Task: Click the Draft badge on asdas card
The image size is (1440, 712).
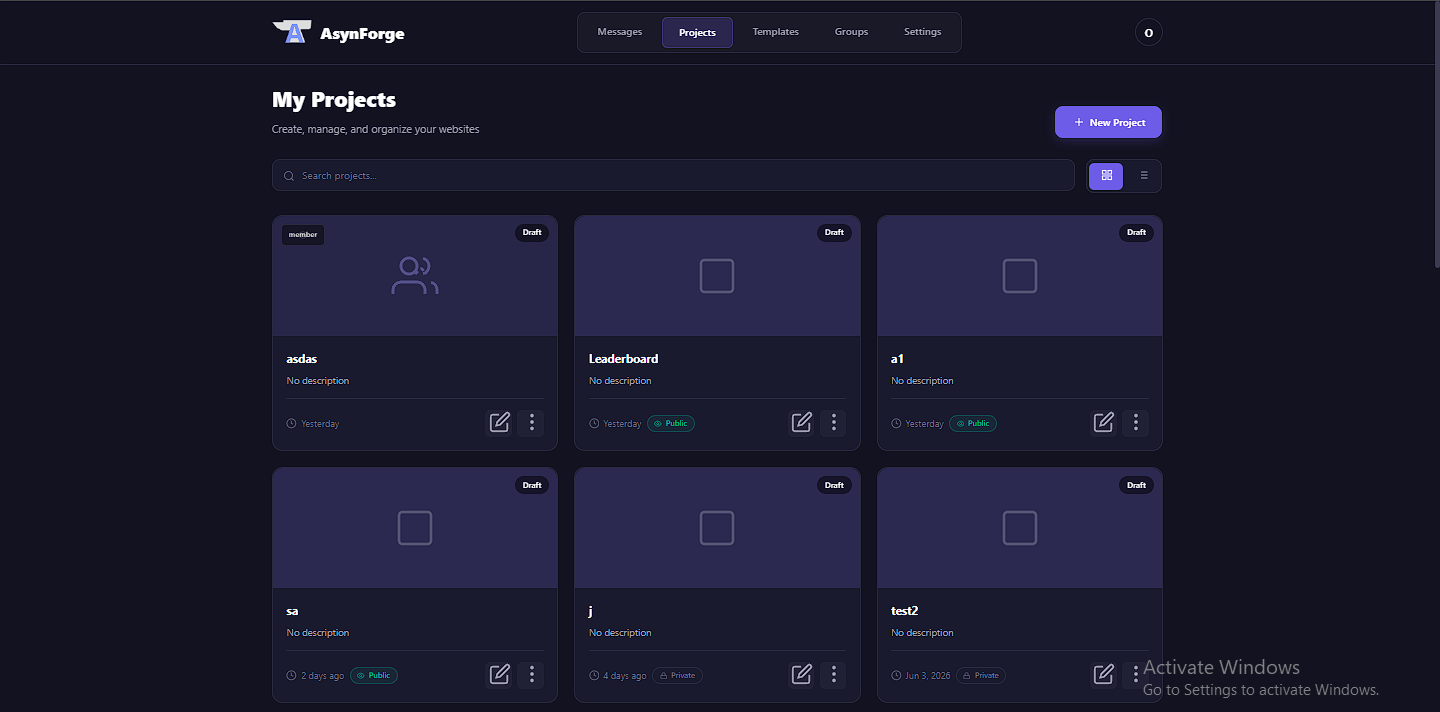Action: 532,232
